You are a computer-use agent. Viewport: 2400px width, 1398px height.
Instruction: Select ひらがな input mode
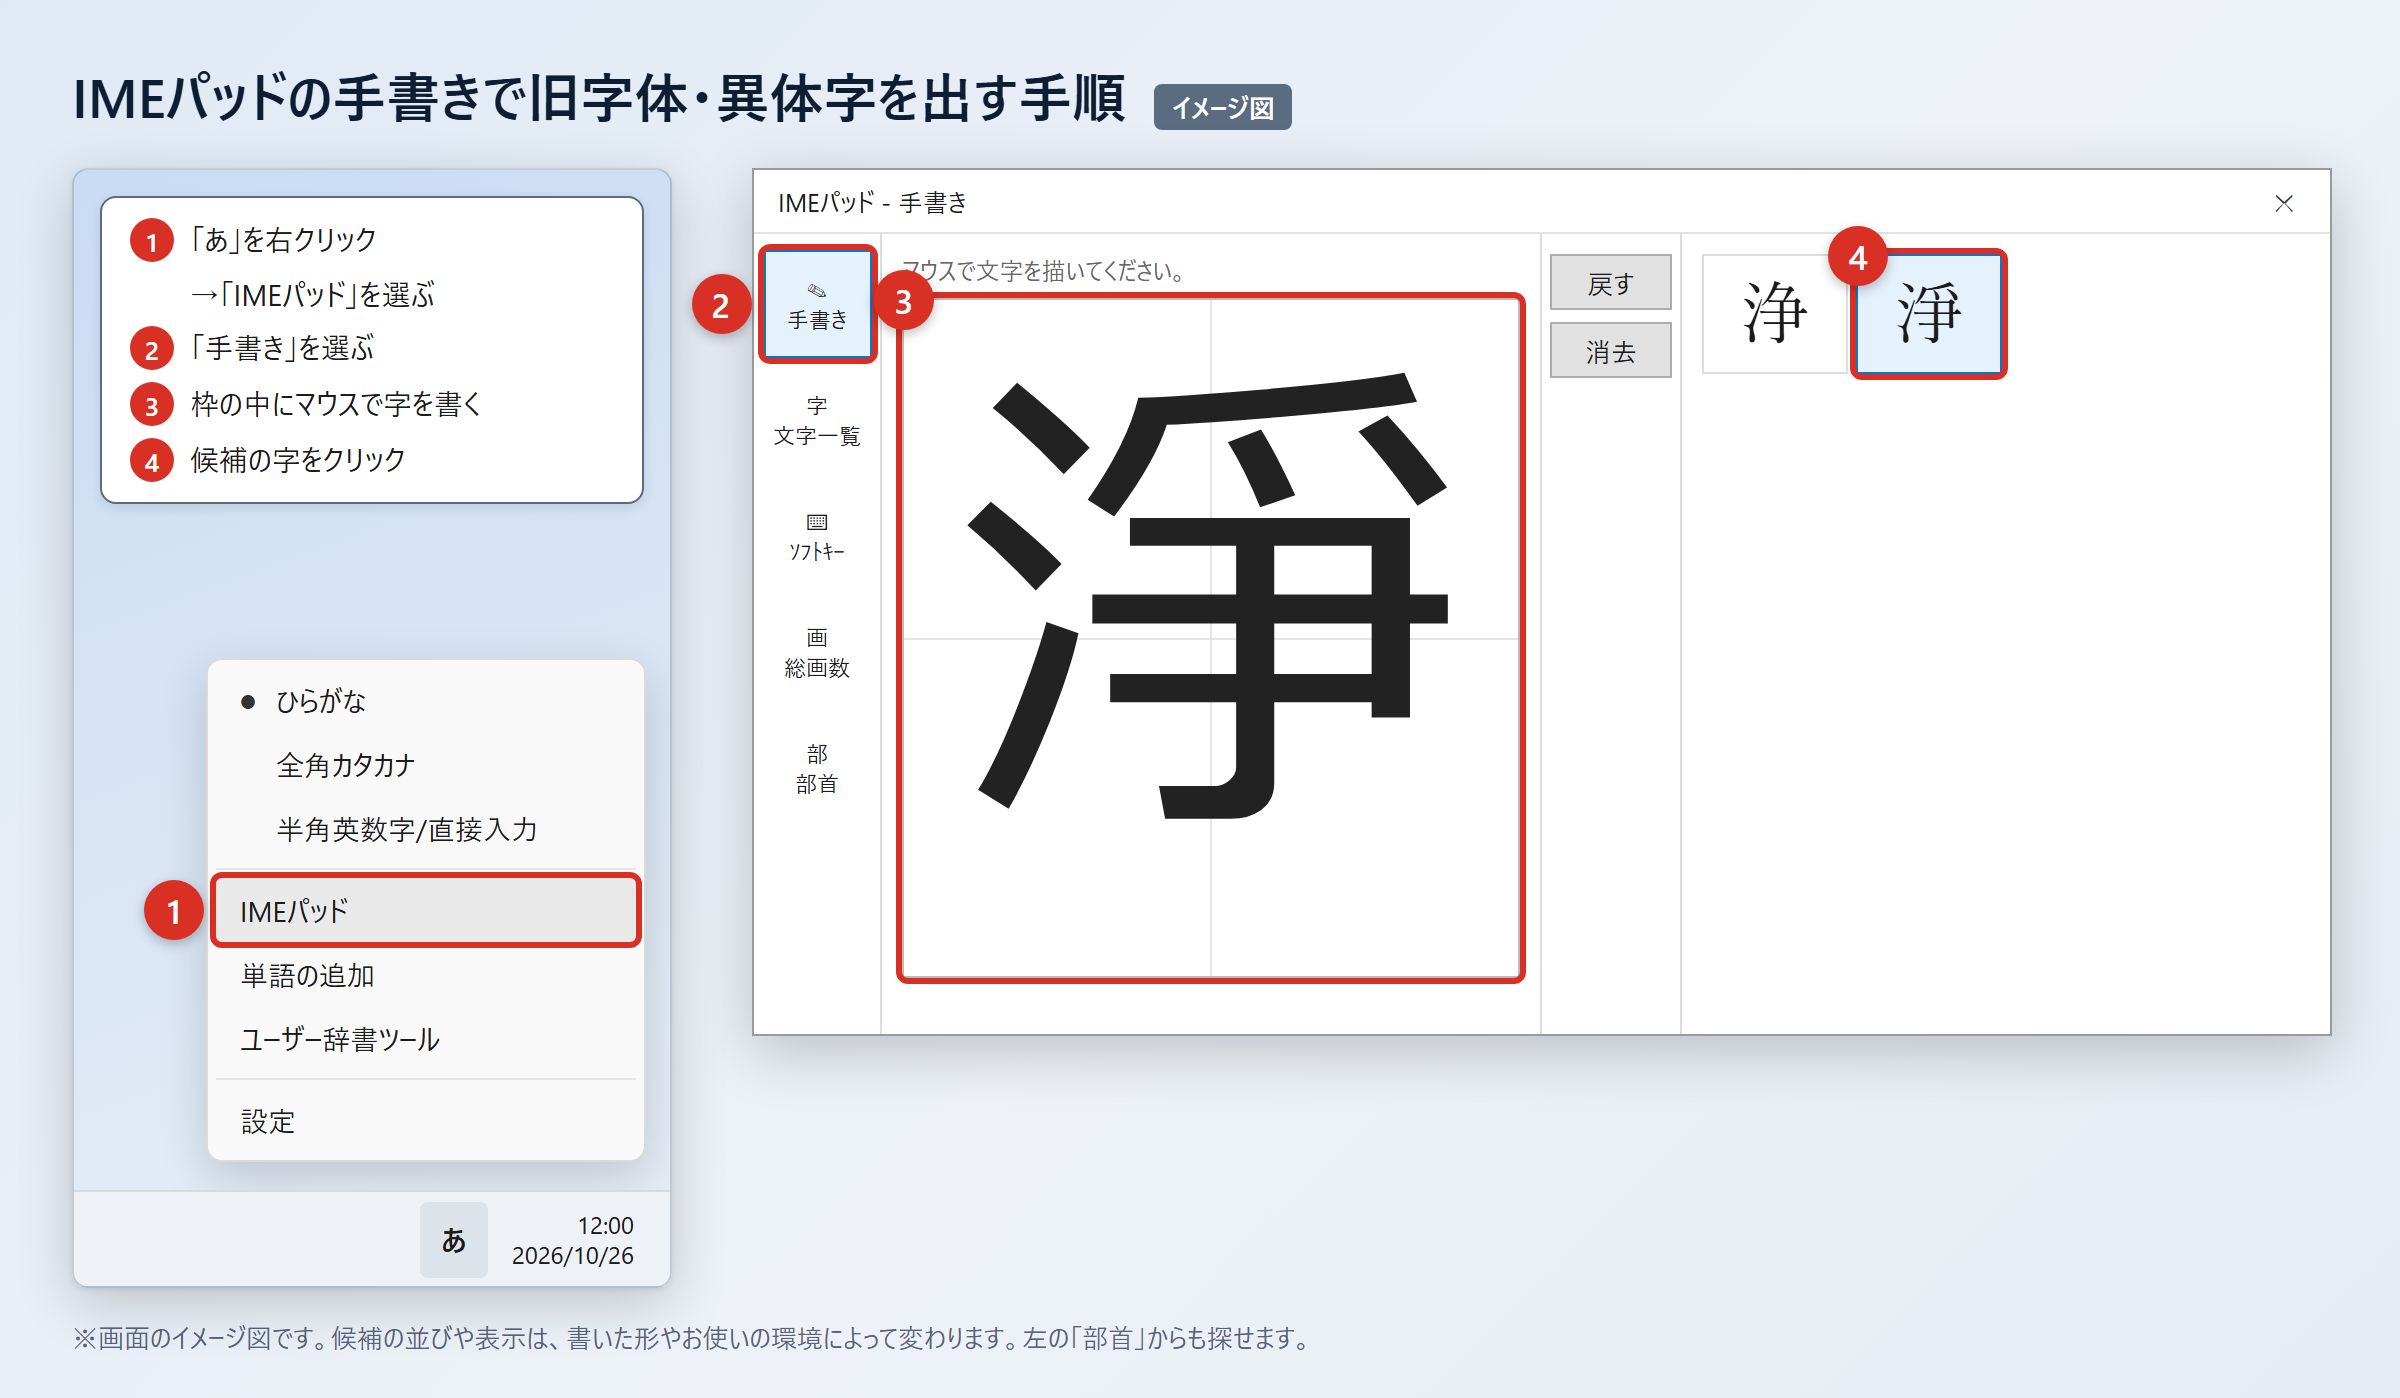(426, 702)
